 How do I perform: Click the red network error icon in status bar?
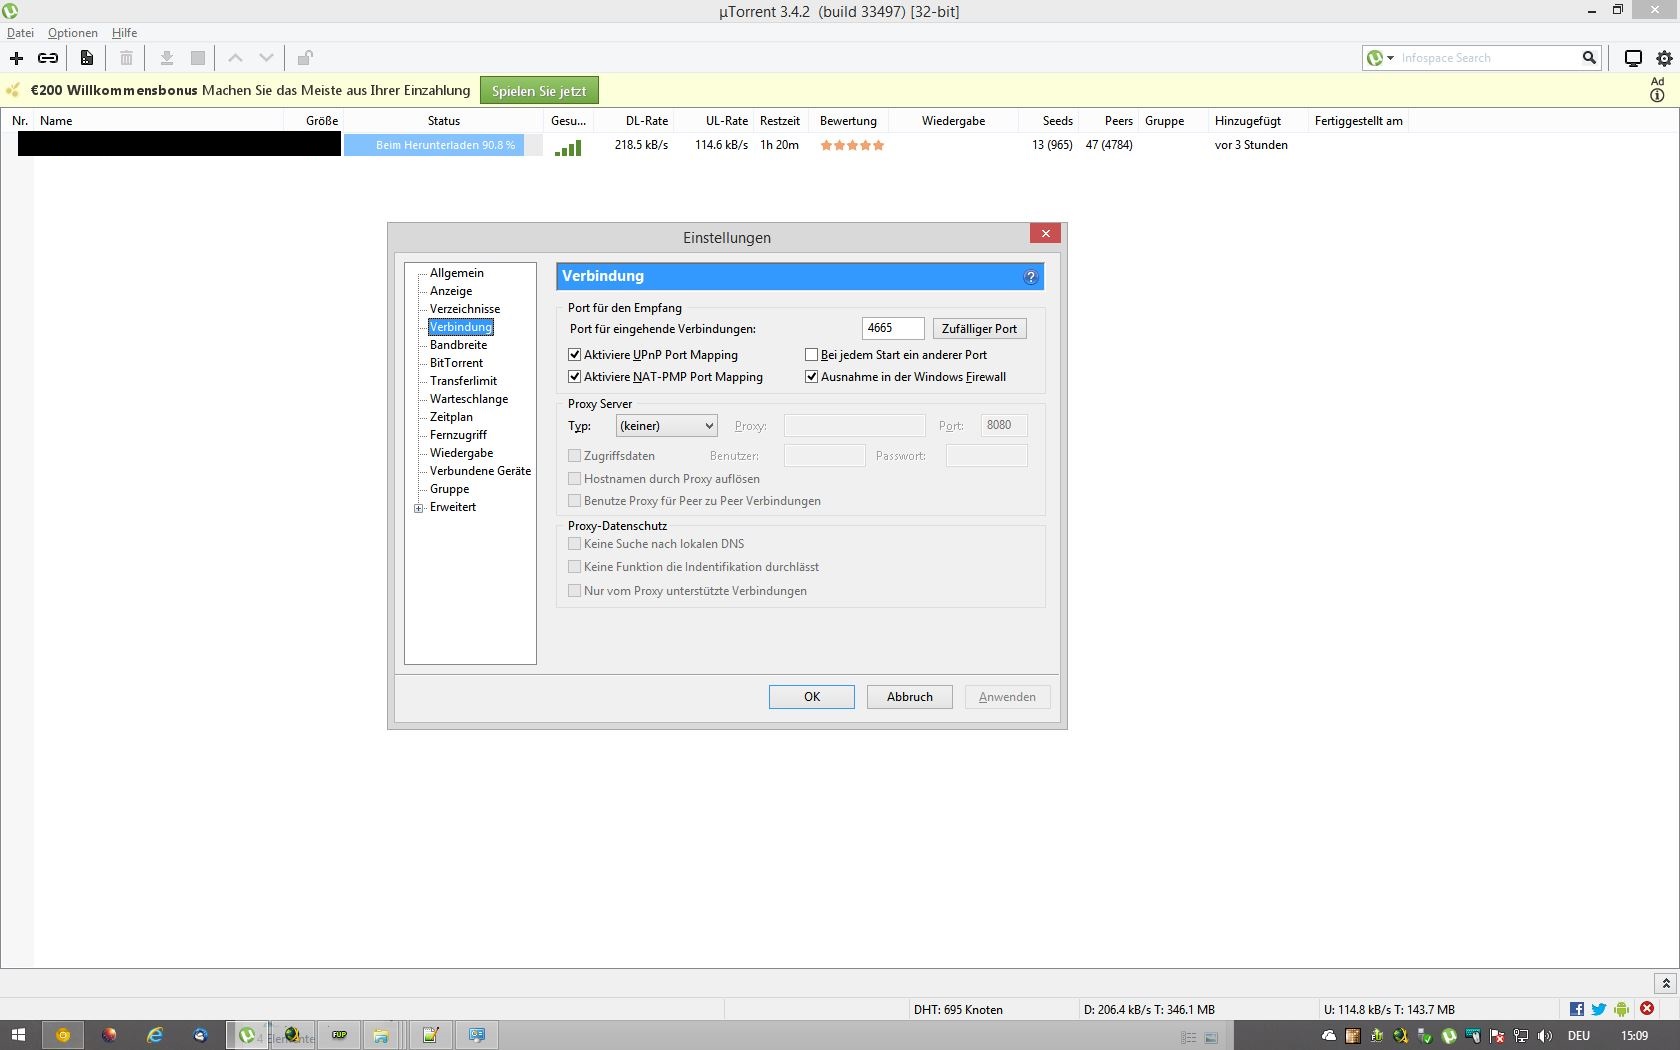pos(1647,1009)
